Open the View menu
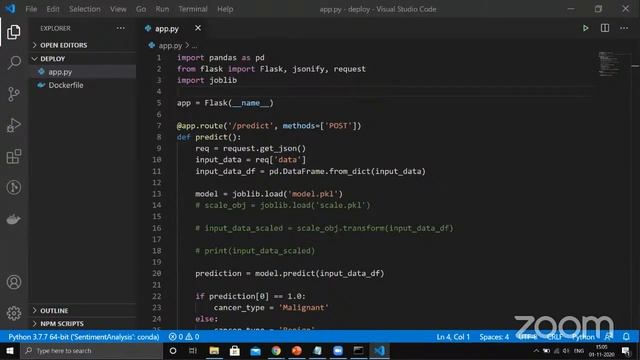Image resolution: width=640 pixels, height=360 pixels. click(x=118, y=9)
